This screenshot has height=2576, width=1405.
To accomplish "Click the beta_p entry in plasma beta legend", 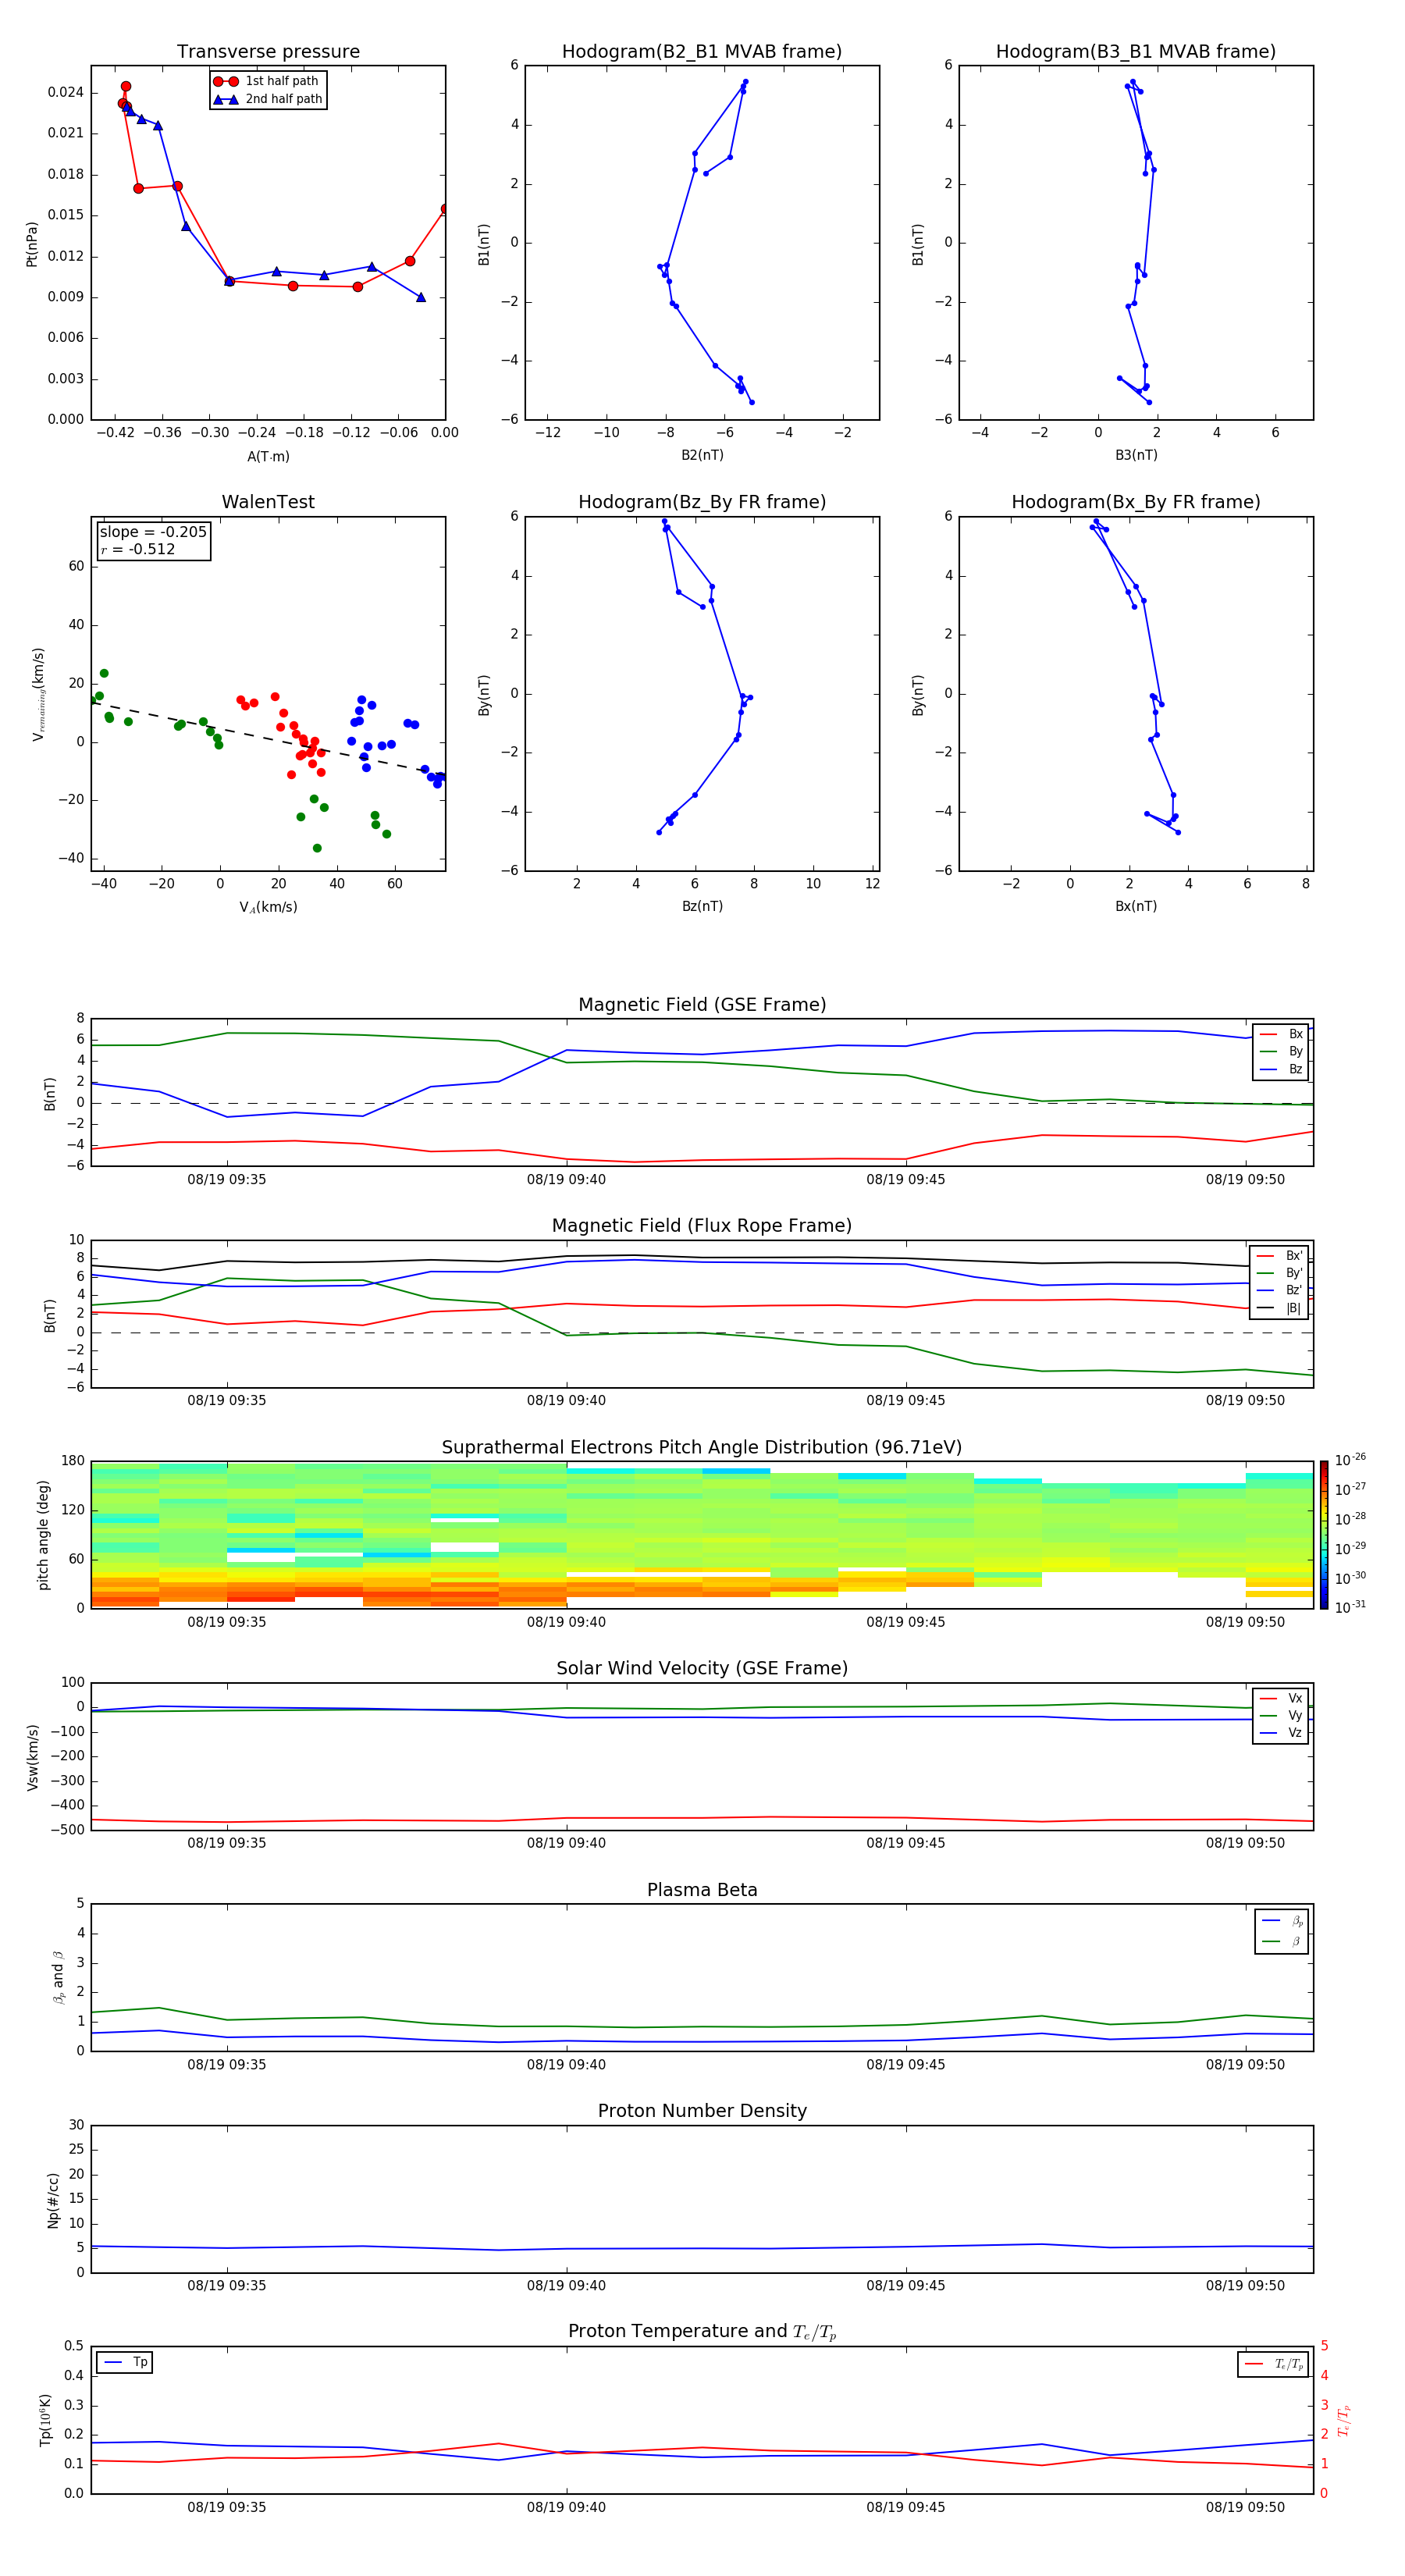I will (1283, 1921).
